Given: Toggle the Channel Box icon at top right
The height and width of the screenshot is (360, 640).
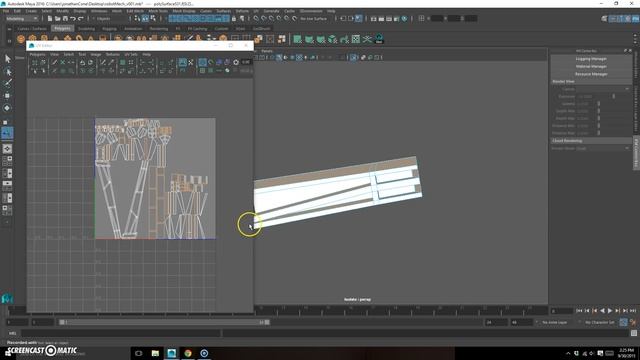Looking at the screenshot, I should click(x=636, y=18).
